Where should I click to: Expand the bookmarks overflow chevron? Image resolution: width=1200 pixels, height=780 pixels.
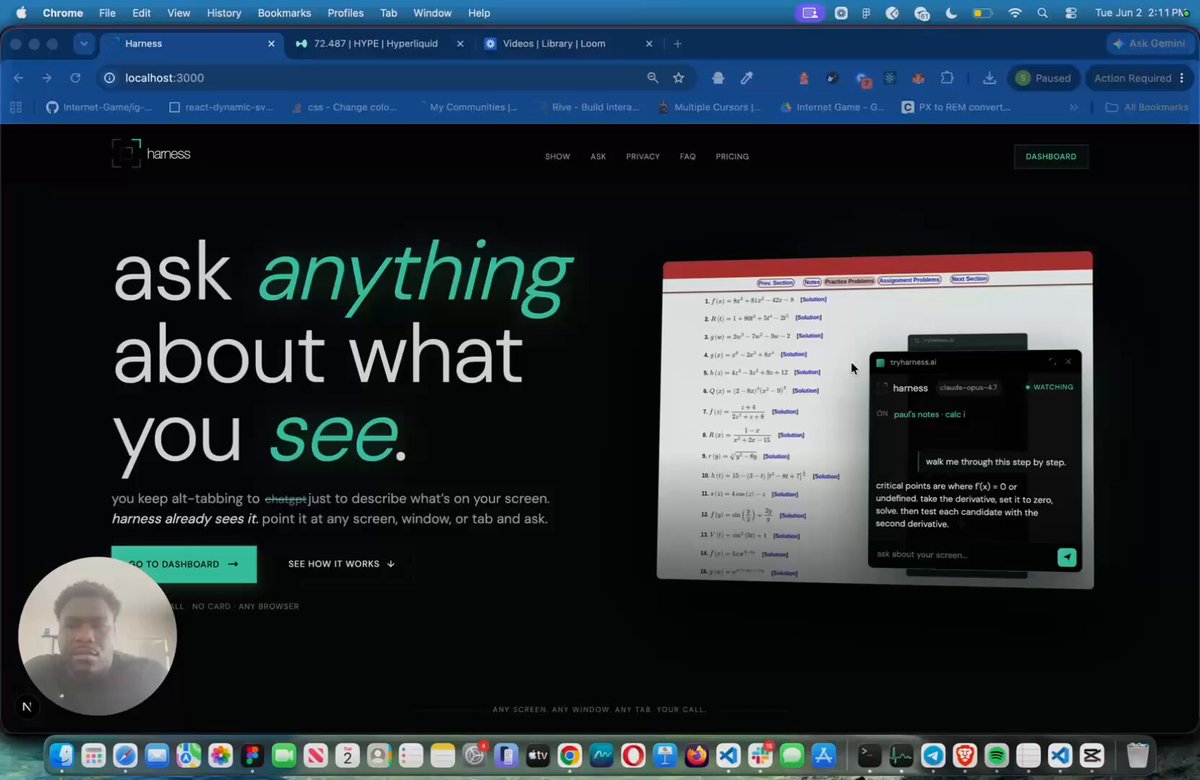(x=1074, y=107)
